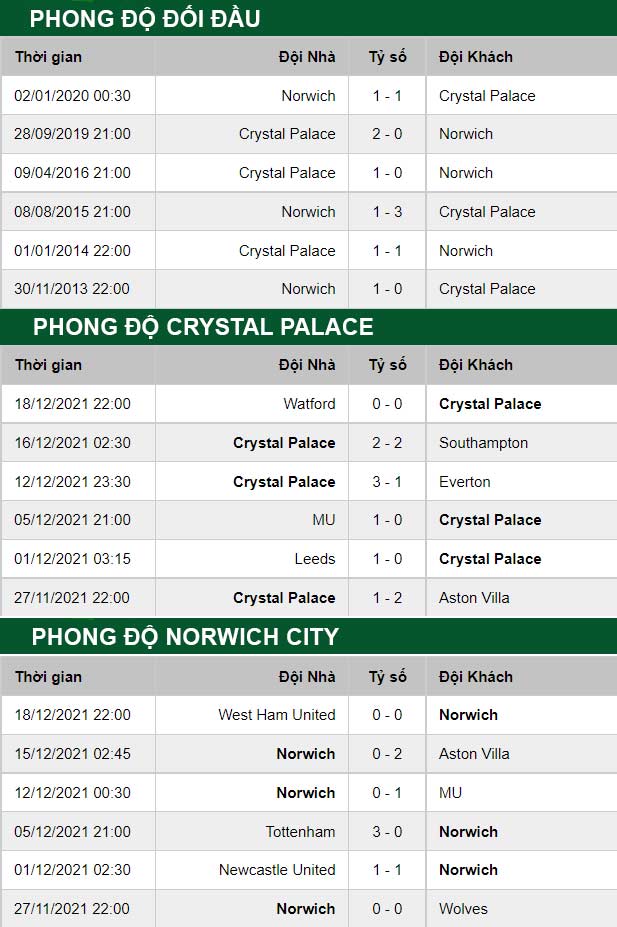Open the Watford team name
Viewport: 617px width, 927px height.
[309, 404]
